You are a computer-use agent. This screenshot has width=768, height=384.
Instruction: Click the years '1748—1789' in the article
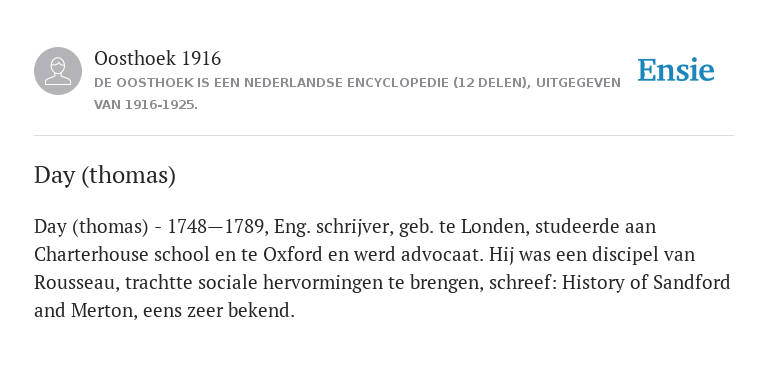pyautogui.click(x=217, y=227)
